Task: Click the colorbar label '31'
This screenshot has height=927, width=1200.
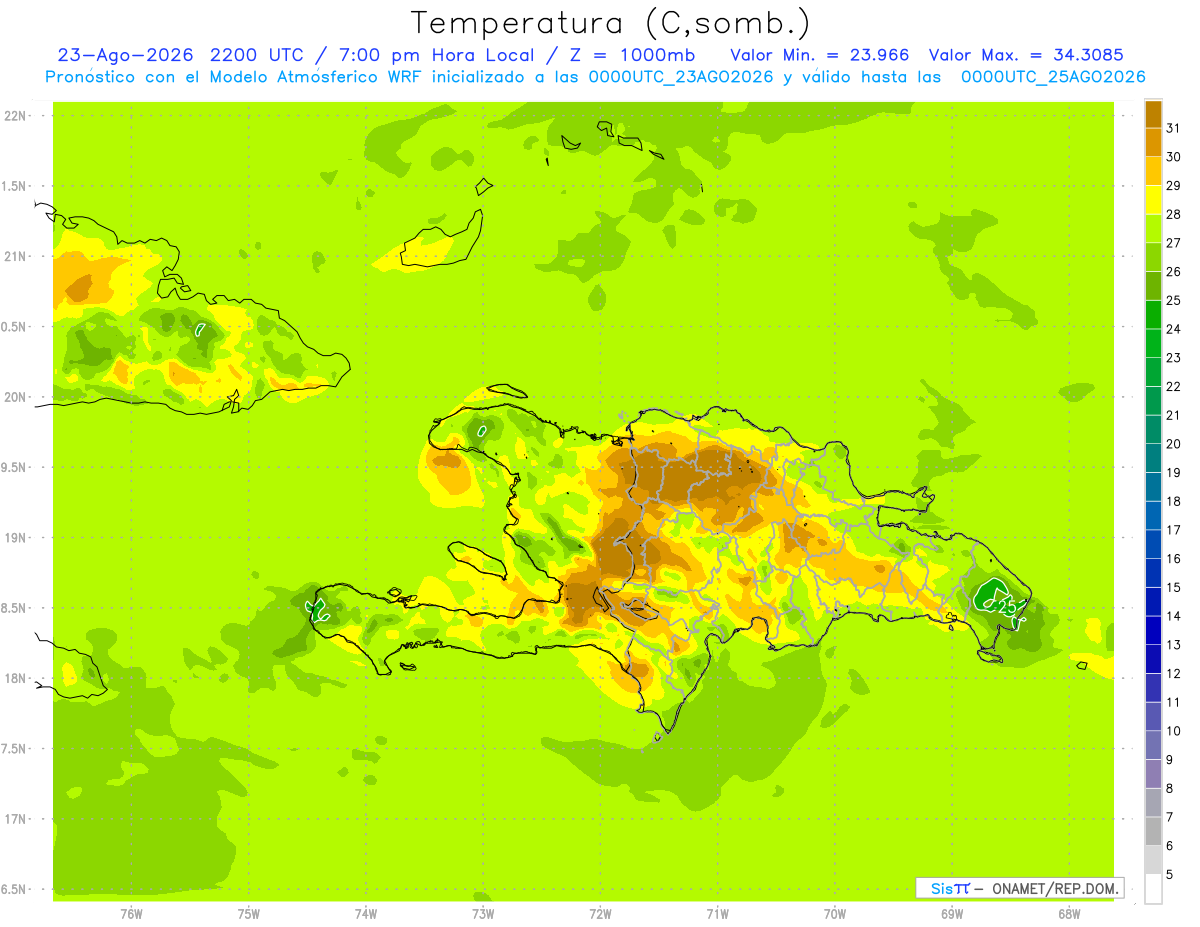Action: 1173,128
